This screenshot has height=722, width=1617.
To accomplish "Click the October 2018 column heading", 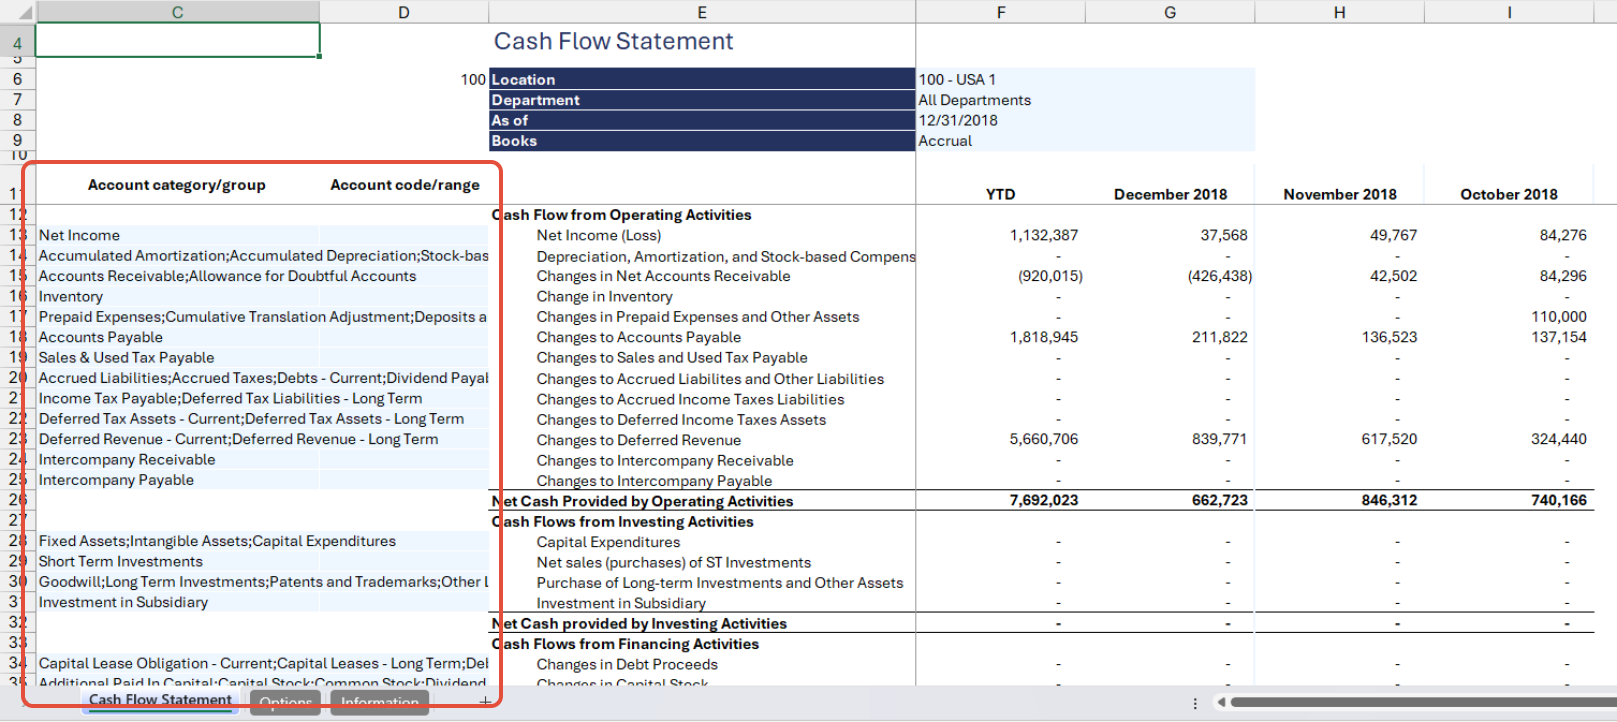I will [x=1509, y=194].
